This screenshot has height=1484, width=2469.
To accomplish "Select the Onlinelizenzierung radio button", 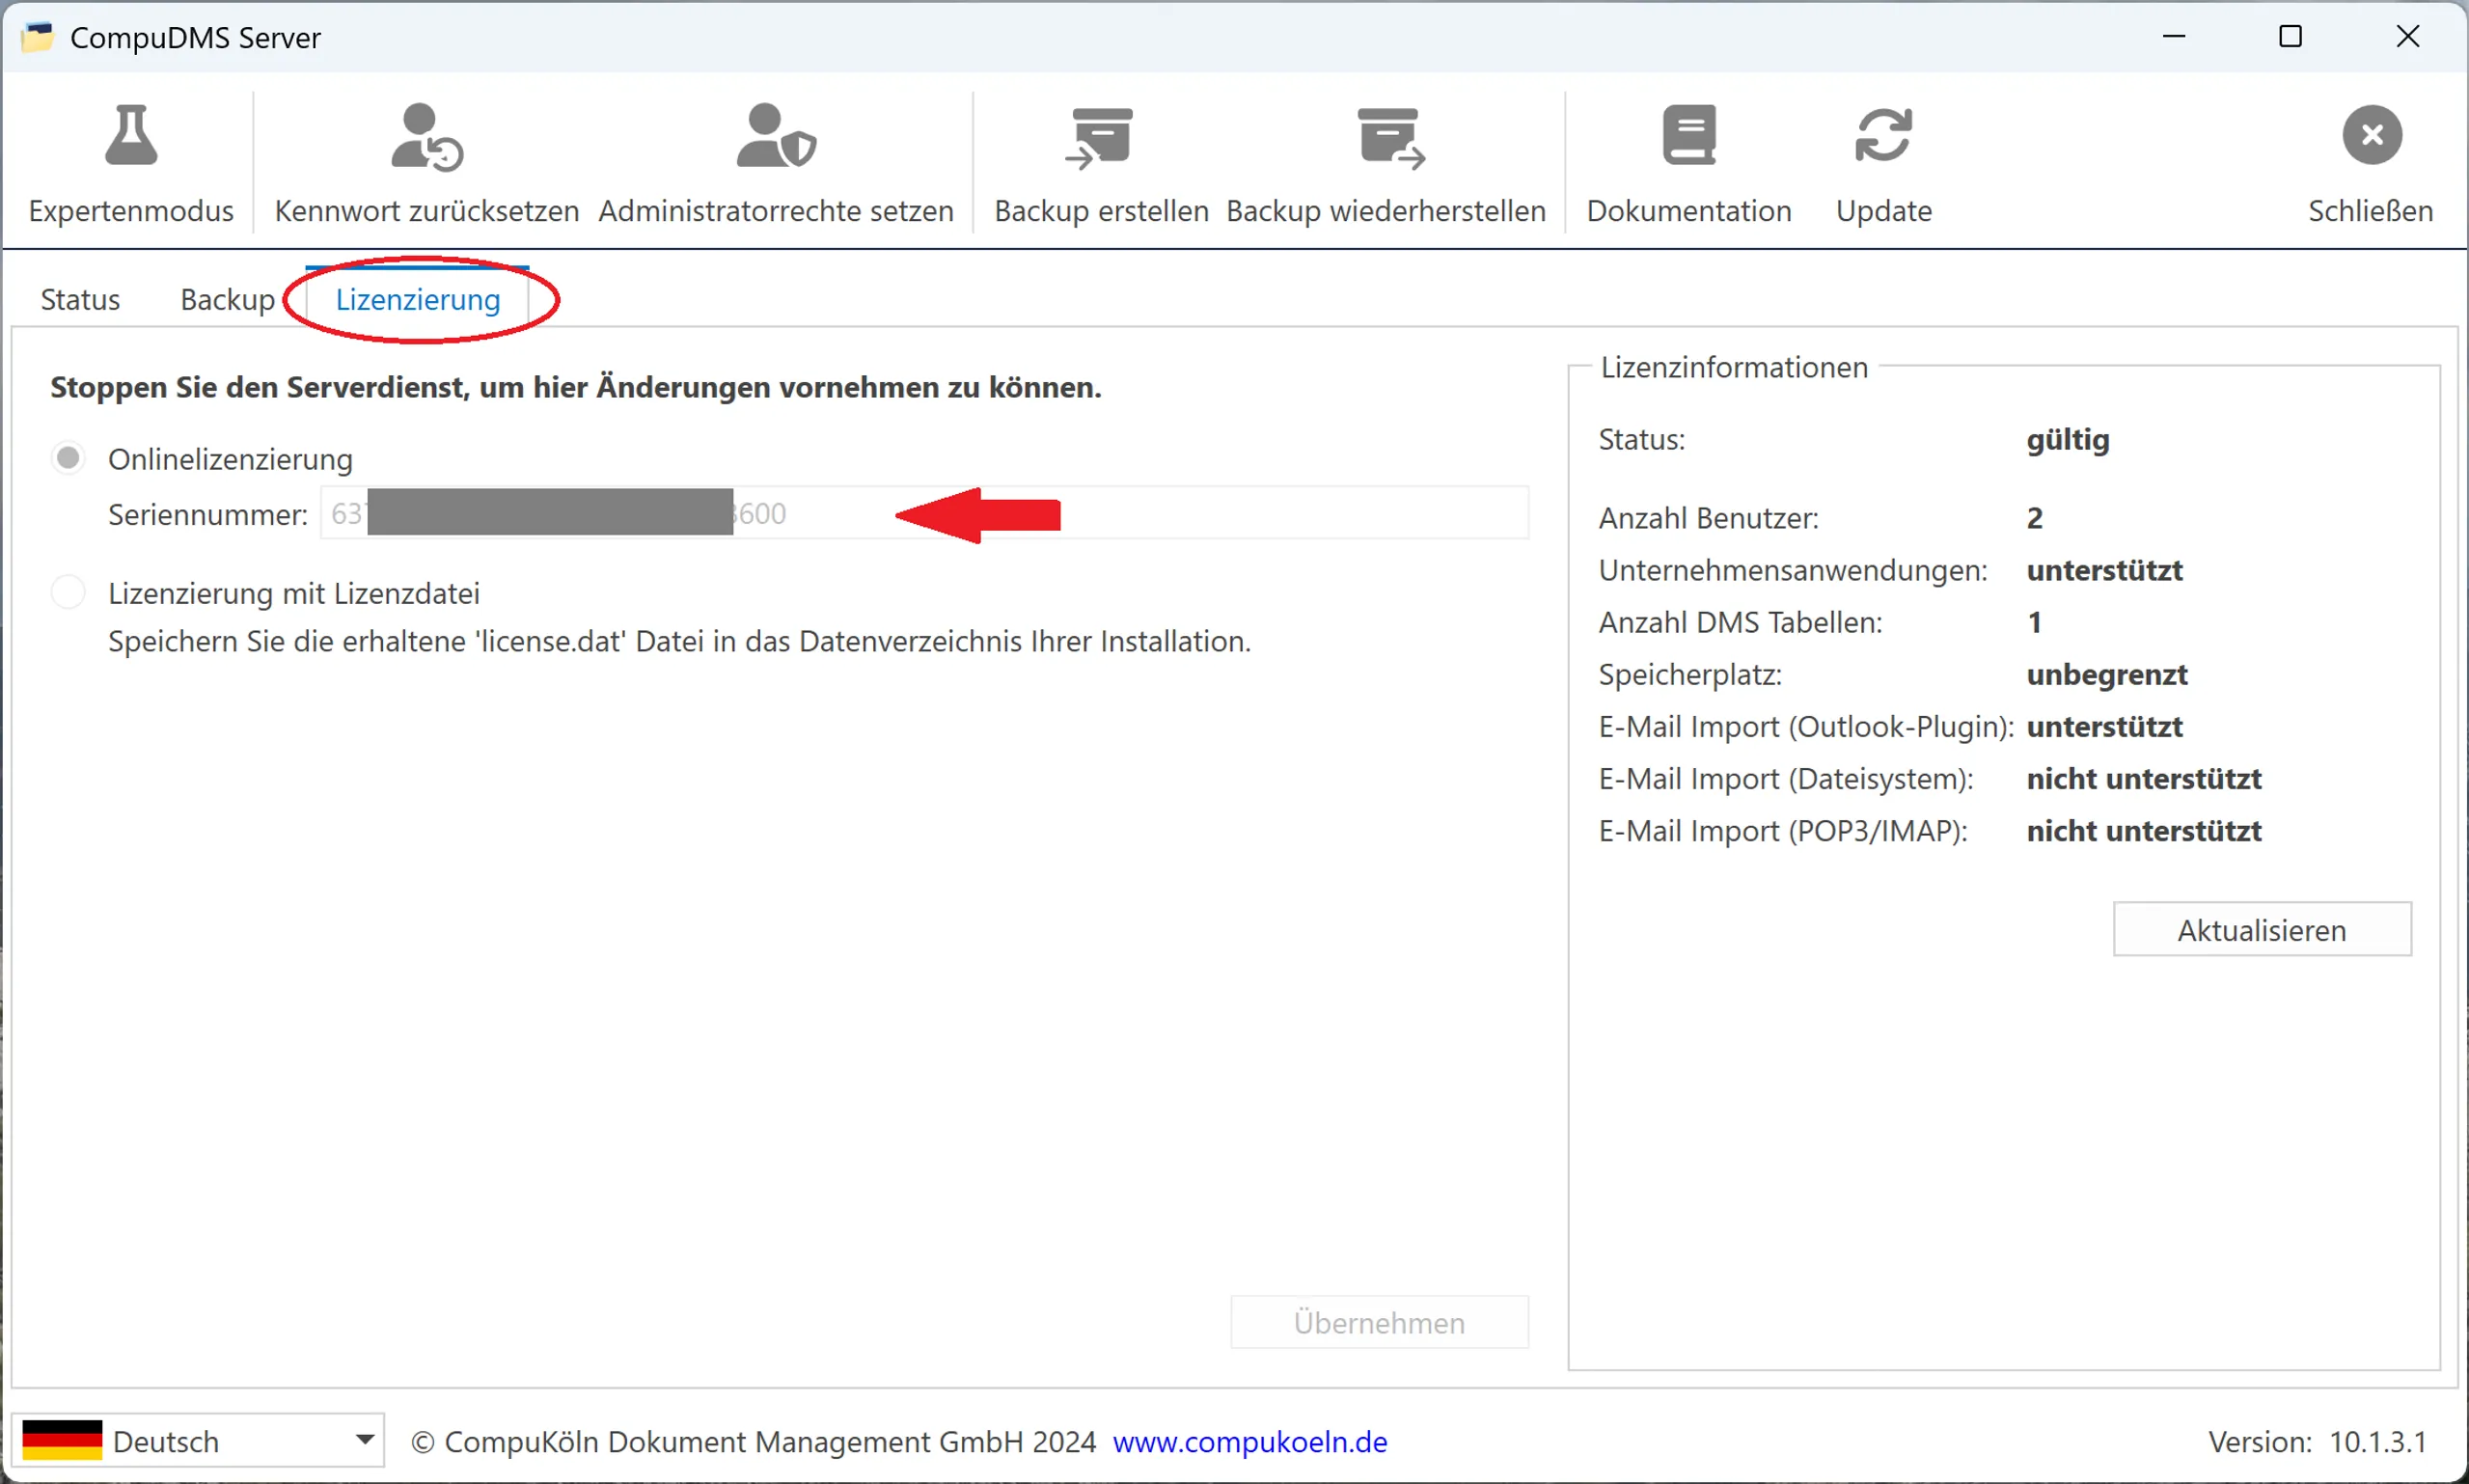I will [68, 458].
